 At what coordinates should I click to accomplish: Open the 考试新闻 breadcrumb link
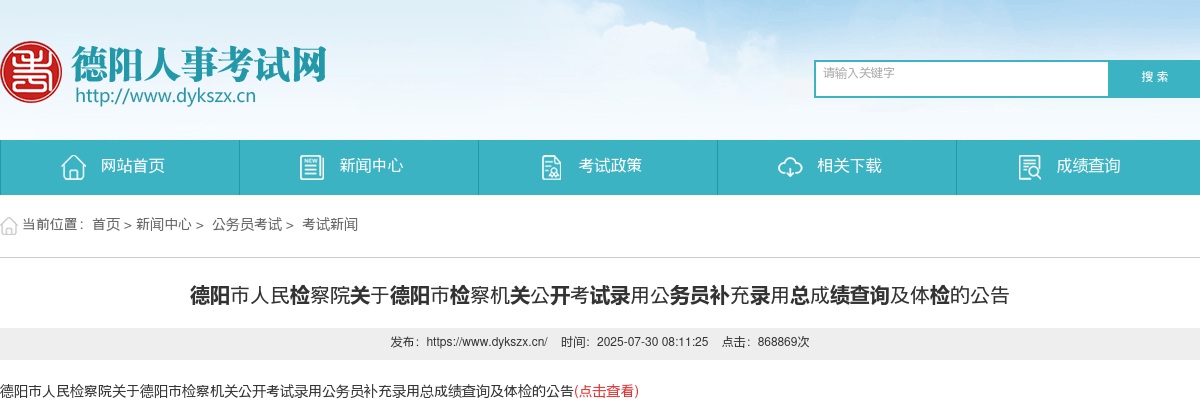point(330,225)
